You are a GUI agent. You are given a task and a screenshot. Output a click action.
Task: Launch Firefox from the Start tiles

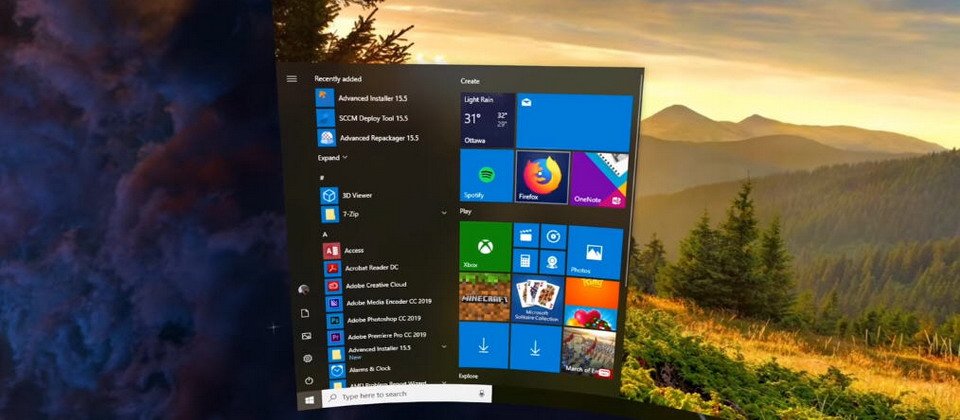tap(542, 178)
